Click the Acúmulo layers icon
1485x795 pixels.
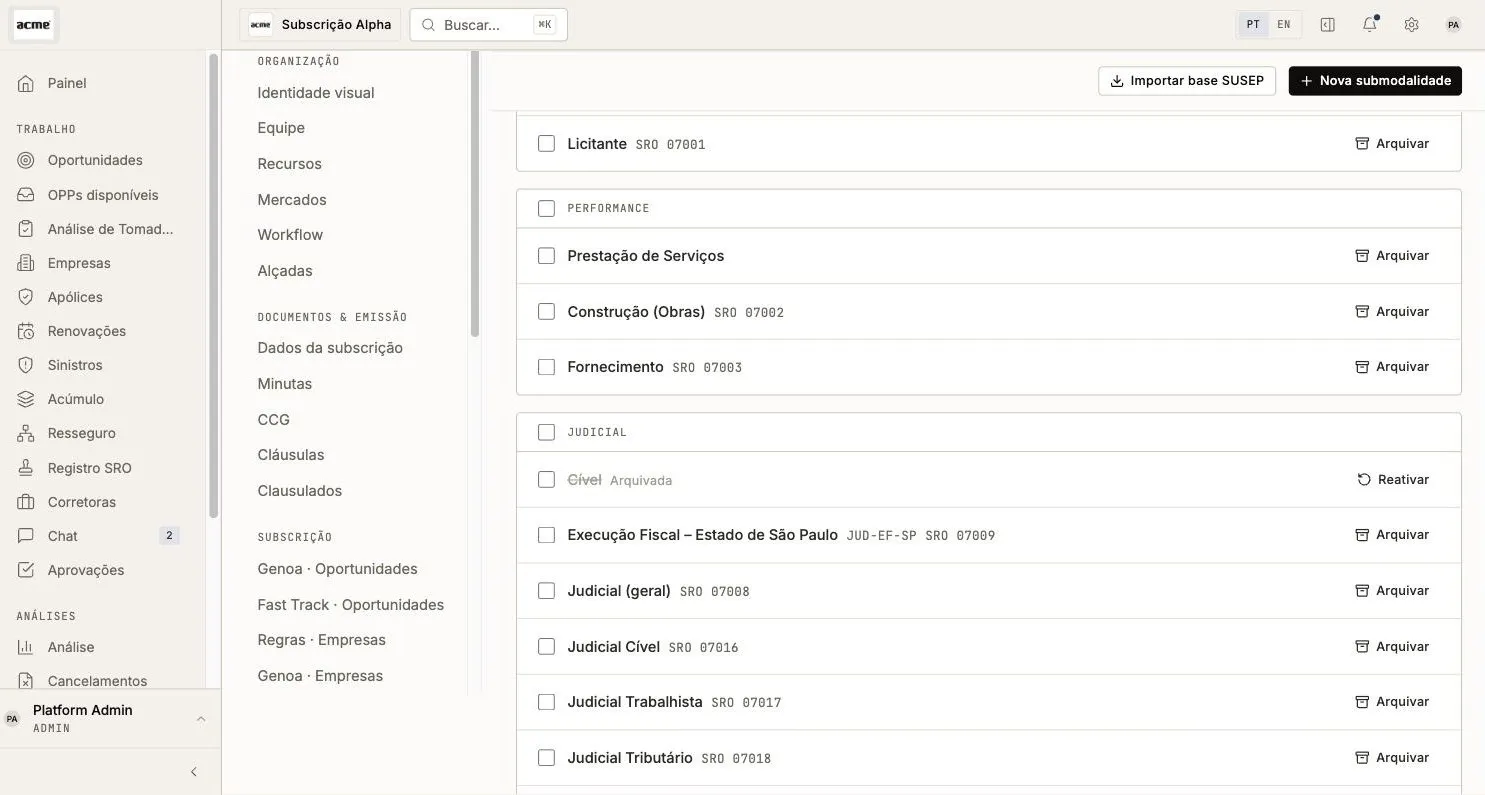(x=27, y=399)
